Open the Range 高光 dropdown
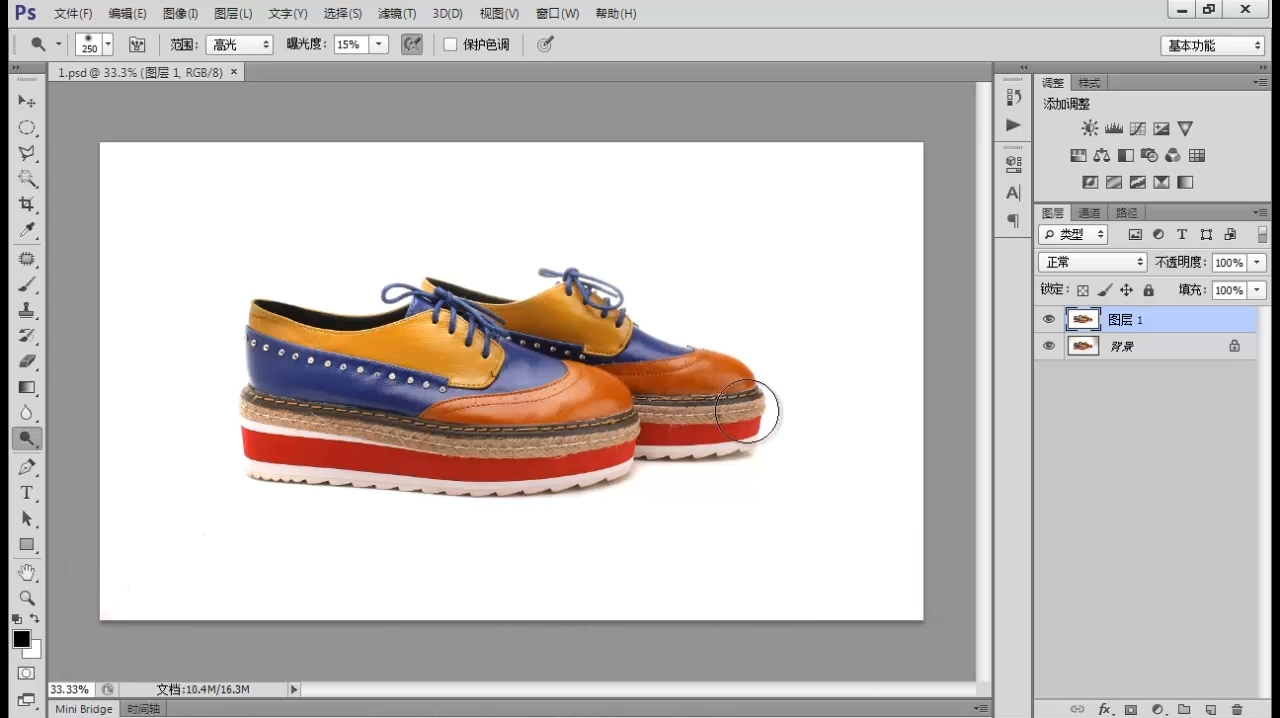The width and height of the screenshot is (1280, 718). click(x=240, y=45)
